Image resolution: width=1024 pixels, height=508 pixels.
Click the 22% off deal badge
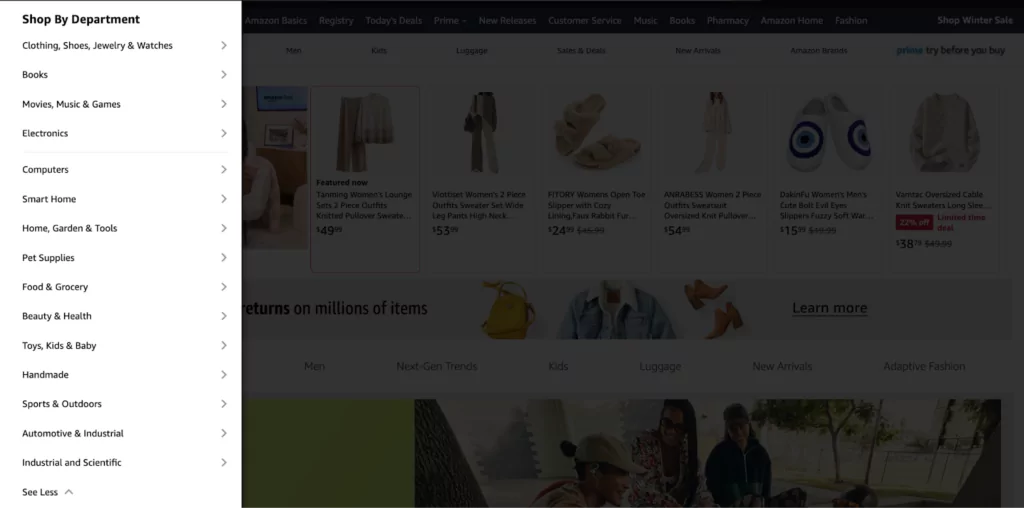click(914, 223)
